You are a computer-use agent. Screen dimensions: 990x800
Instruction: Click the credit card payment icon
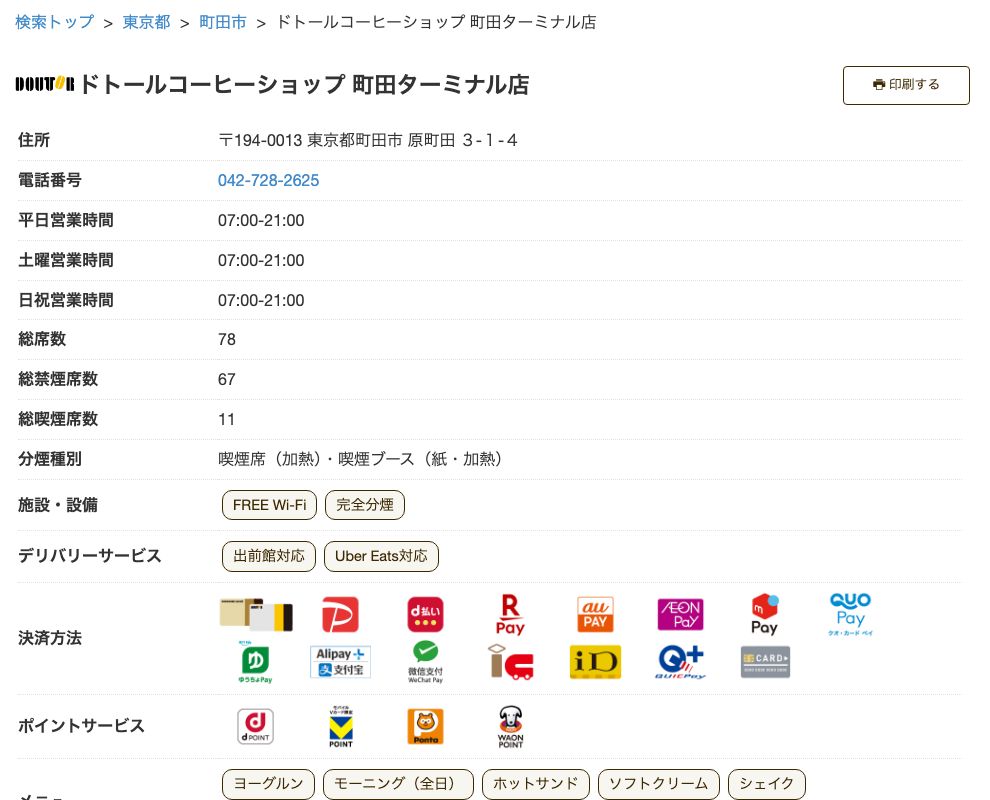click(256, 614)
